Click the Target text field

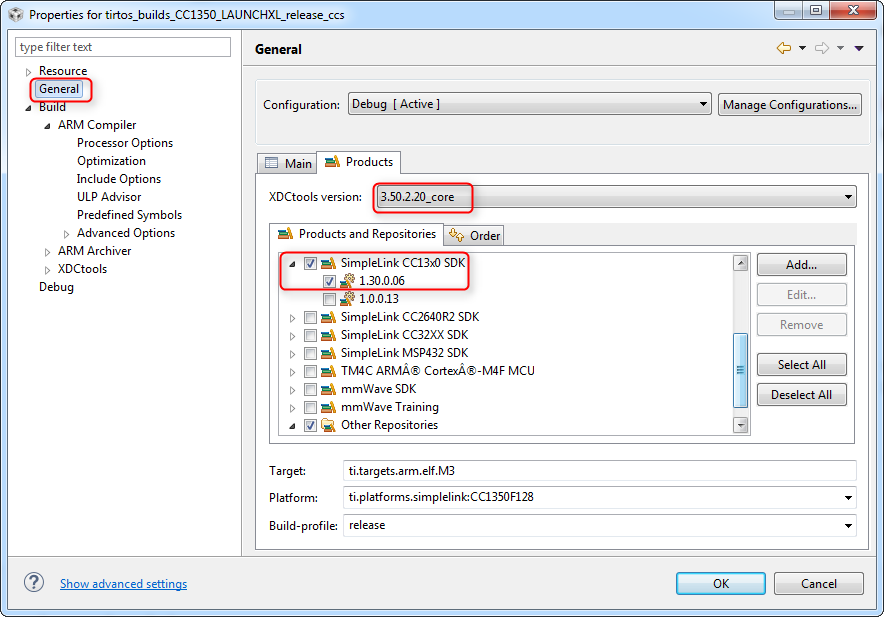[600, 470]
